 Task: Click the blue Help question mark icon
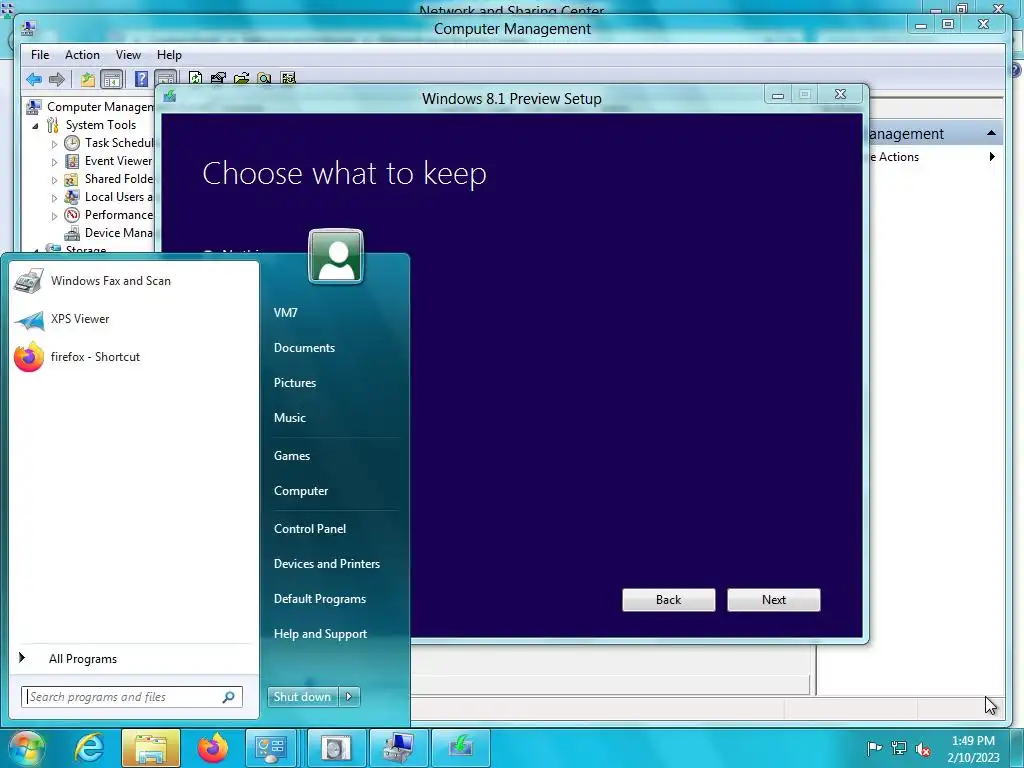[141, 80]
